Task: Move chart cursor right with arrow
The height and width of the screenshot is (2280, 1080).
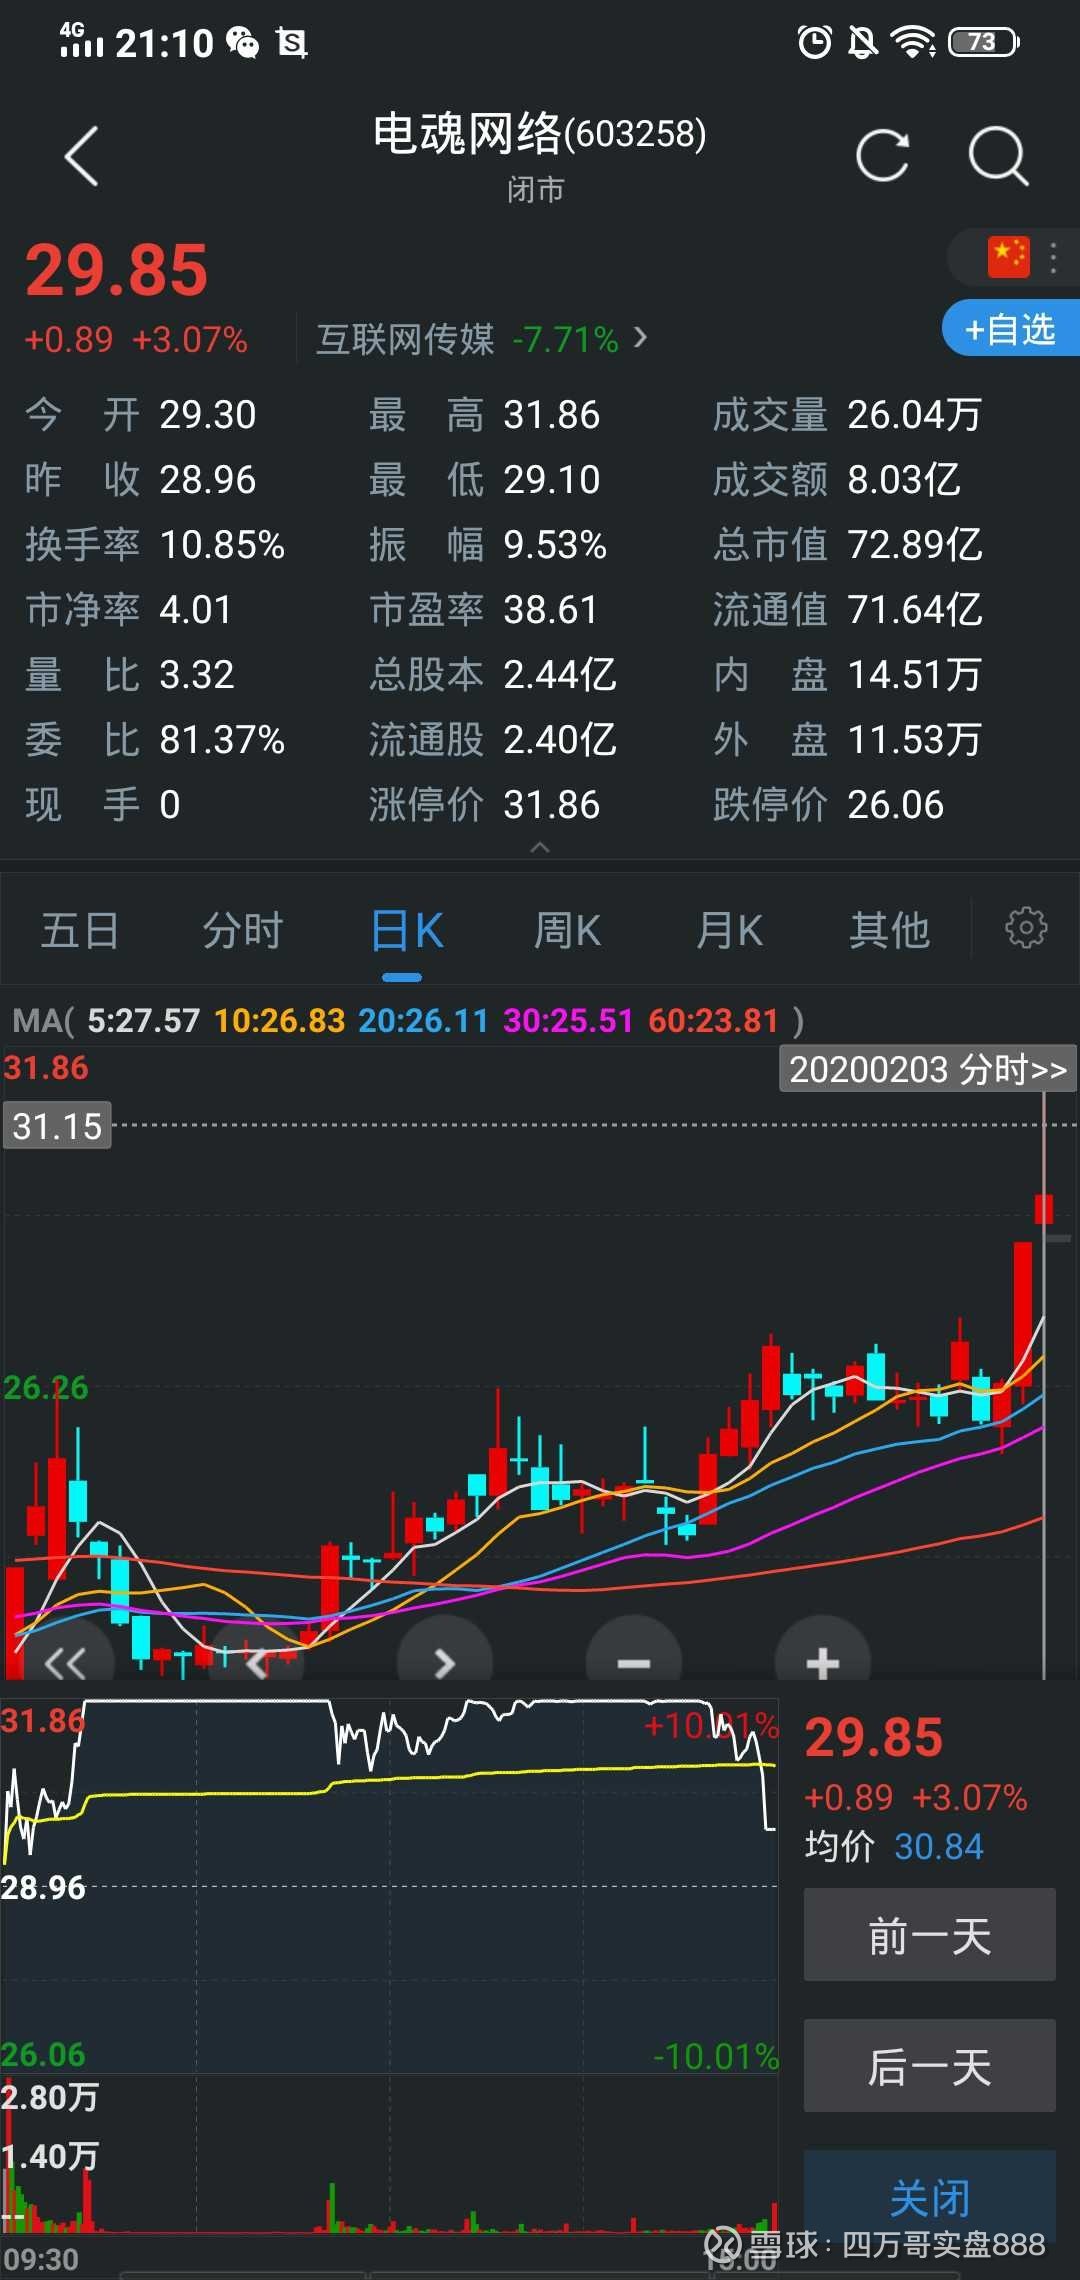Action: 445,1663
